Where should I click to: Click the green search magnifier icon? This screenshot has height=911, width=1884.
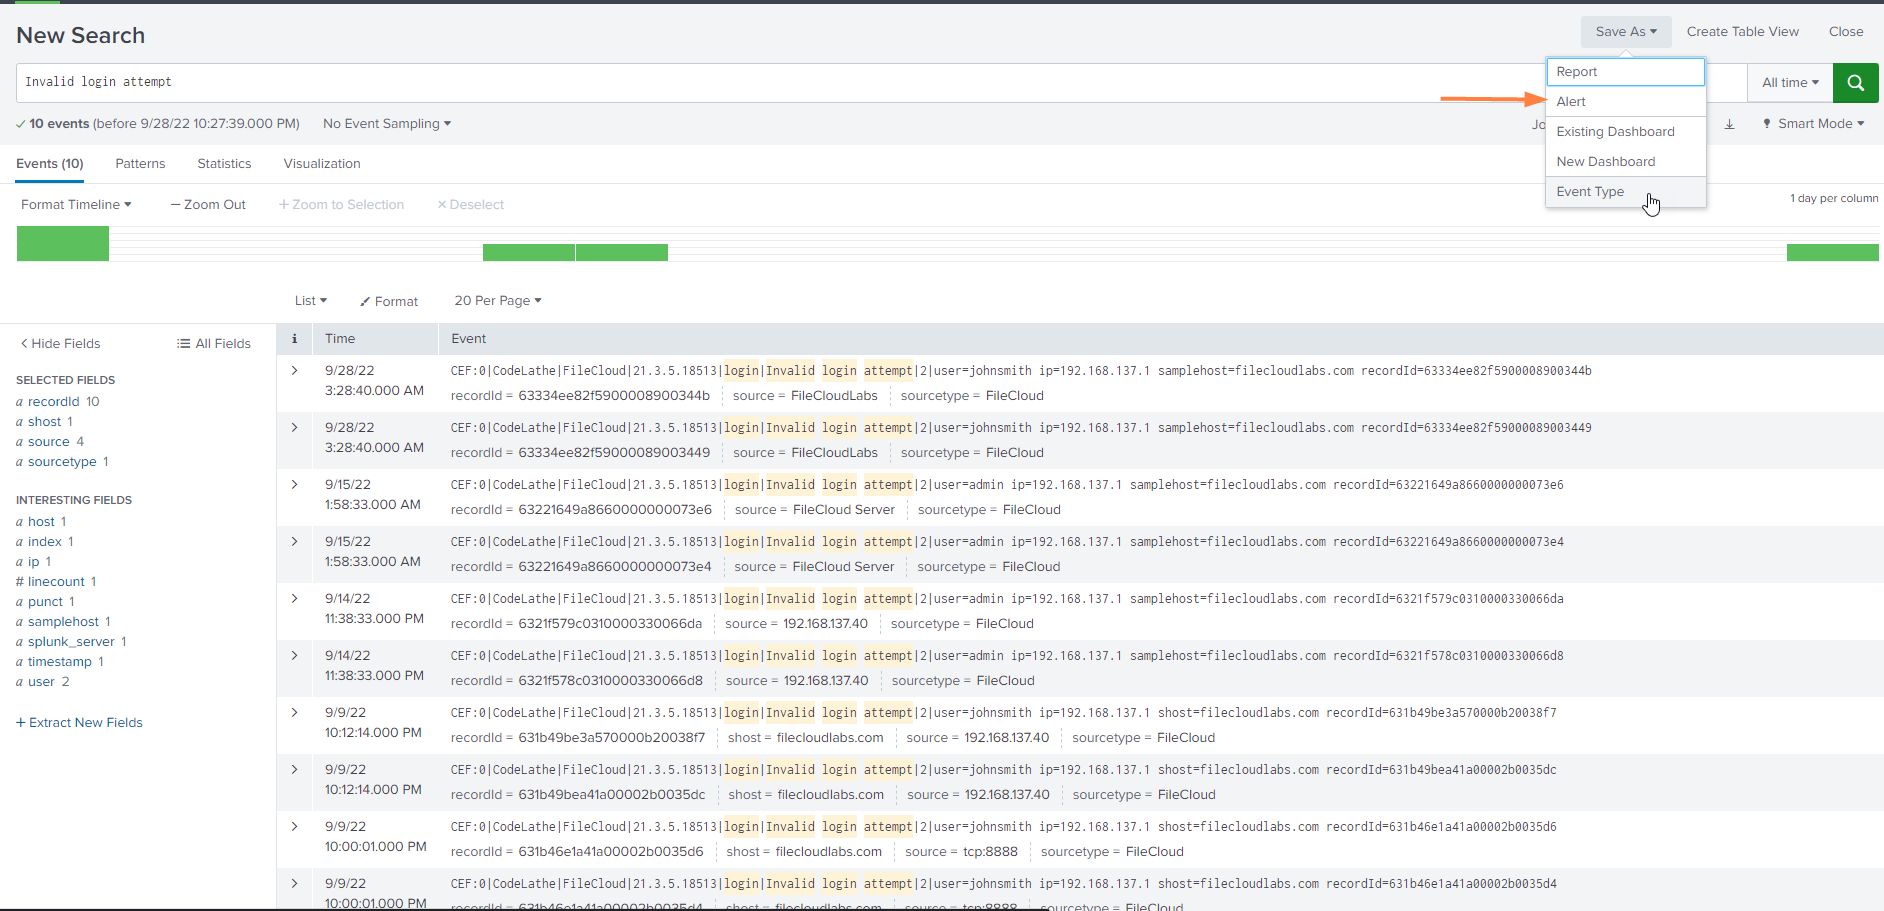click(1855, 82)
